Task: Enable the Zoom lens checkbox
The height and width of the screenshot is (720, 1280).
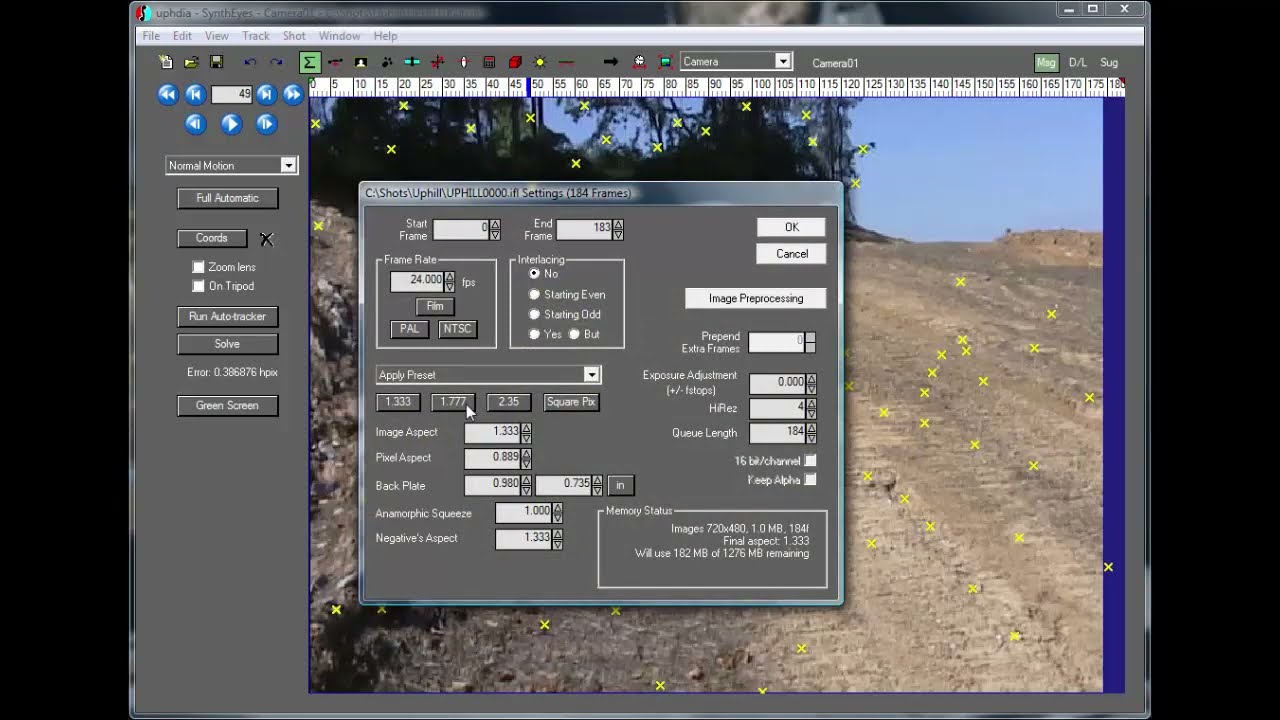Action: (x=198, y=267)
